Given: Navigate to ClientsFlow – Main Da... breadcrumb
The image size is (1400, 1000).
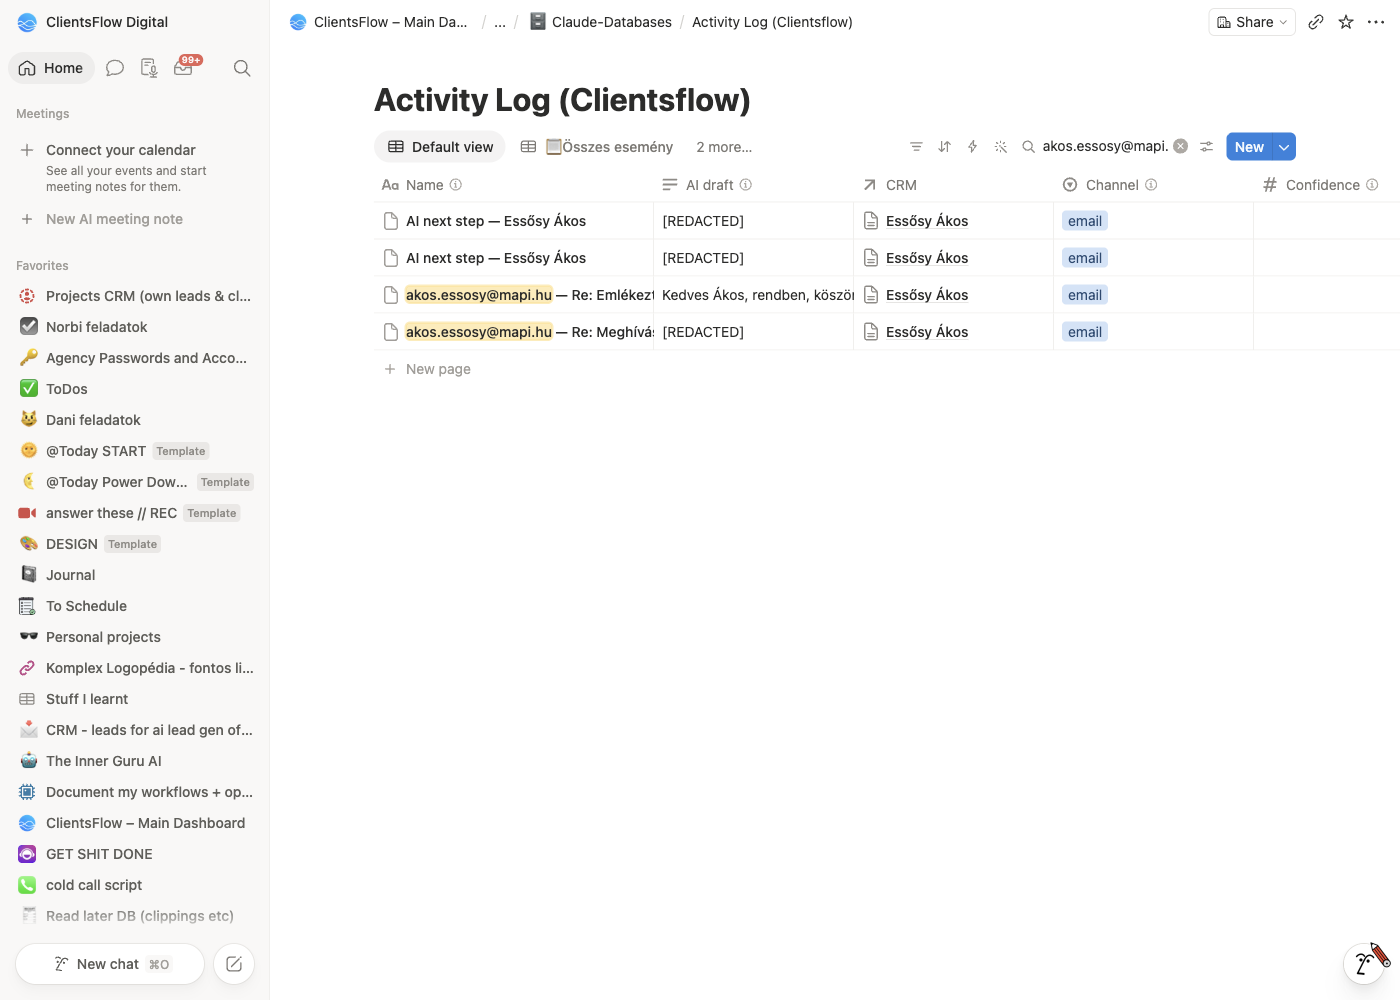Looking at the screenshot, I should pyautogui.click(x=379, y=22).
